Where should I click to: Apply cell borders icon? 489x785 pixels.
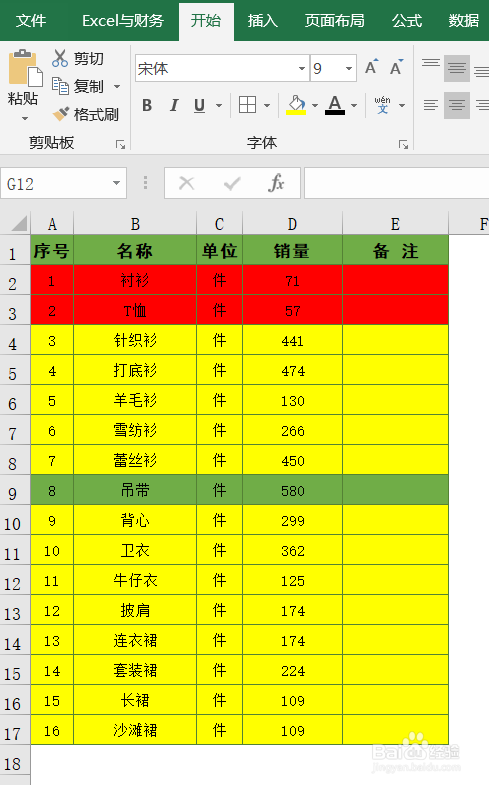(247, 105)
